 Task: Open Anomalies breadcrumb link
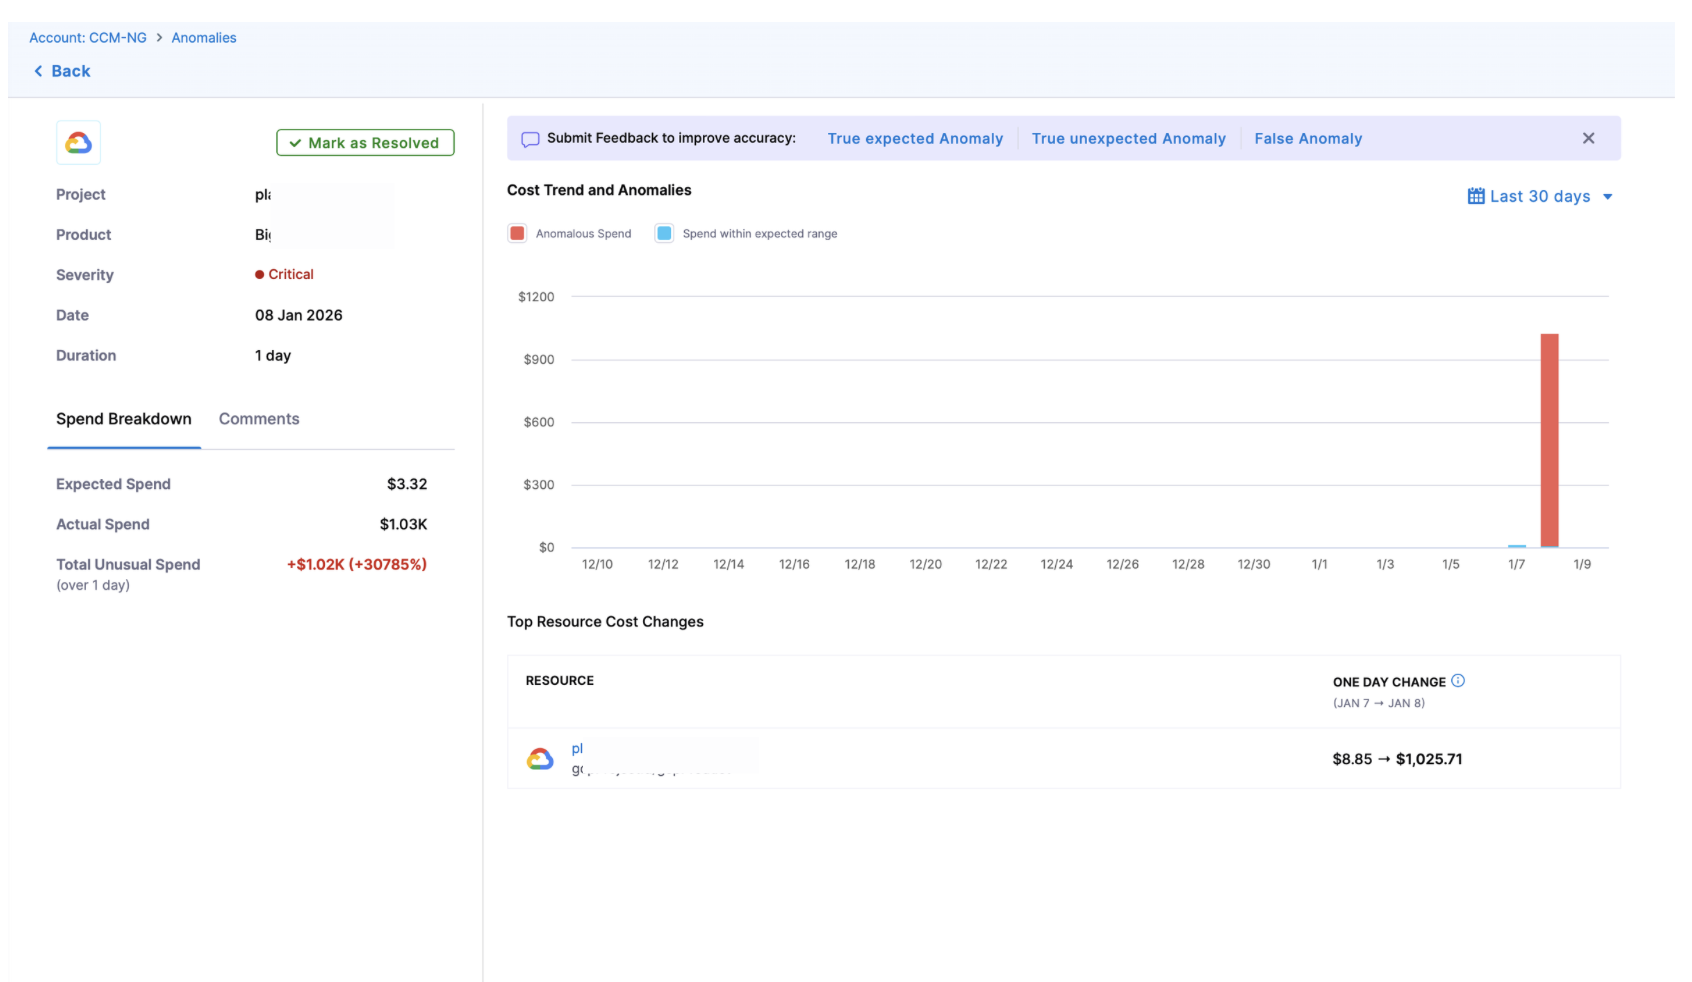[x=204, y=38]
